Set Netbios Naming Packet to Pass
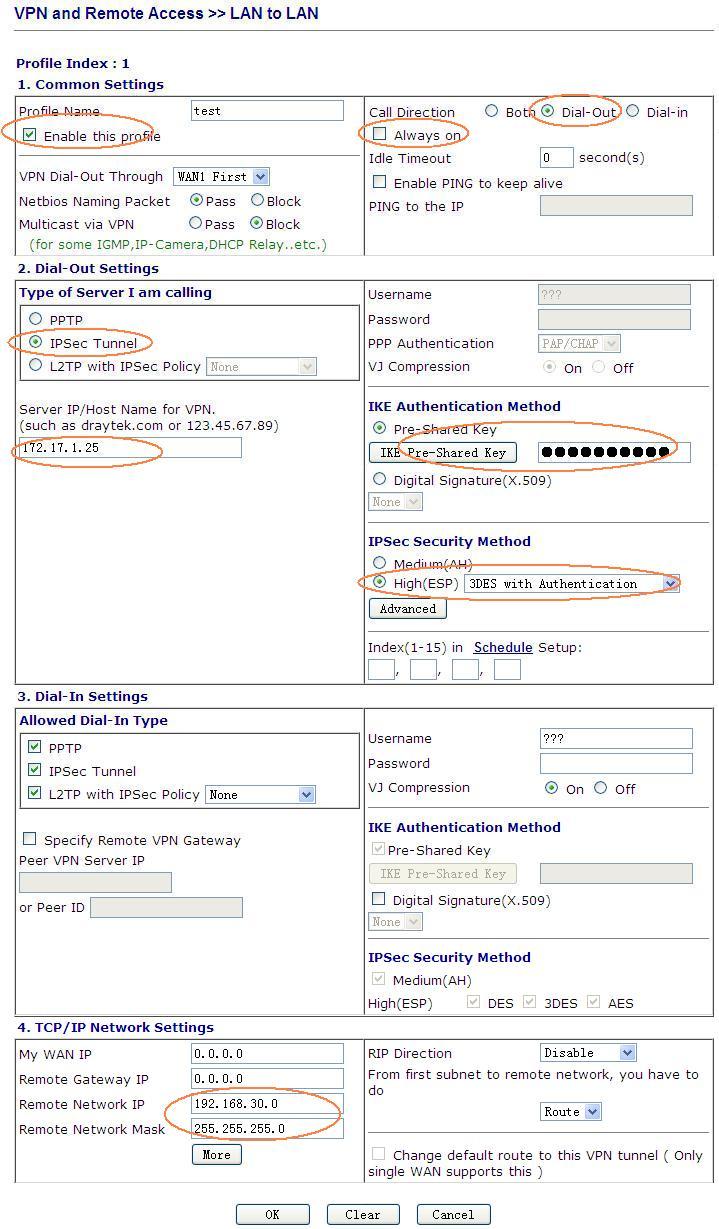Image resolution: width=719 pixels, height=1229 pixels. point(196,200)
